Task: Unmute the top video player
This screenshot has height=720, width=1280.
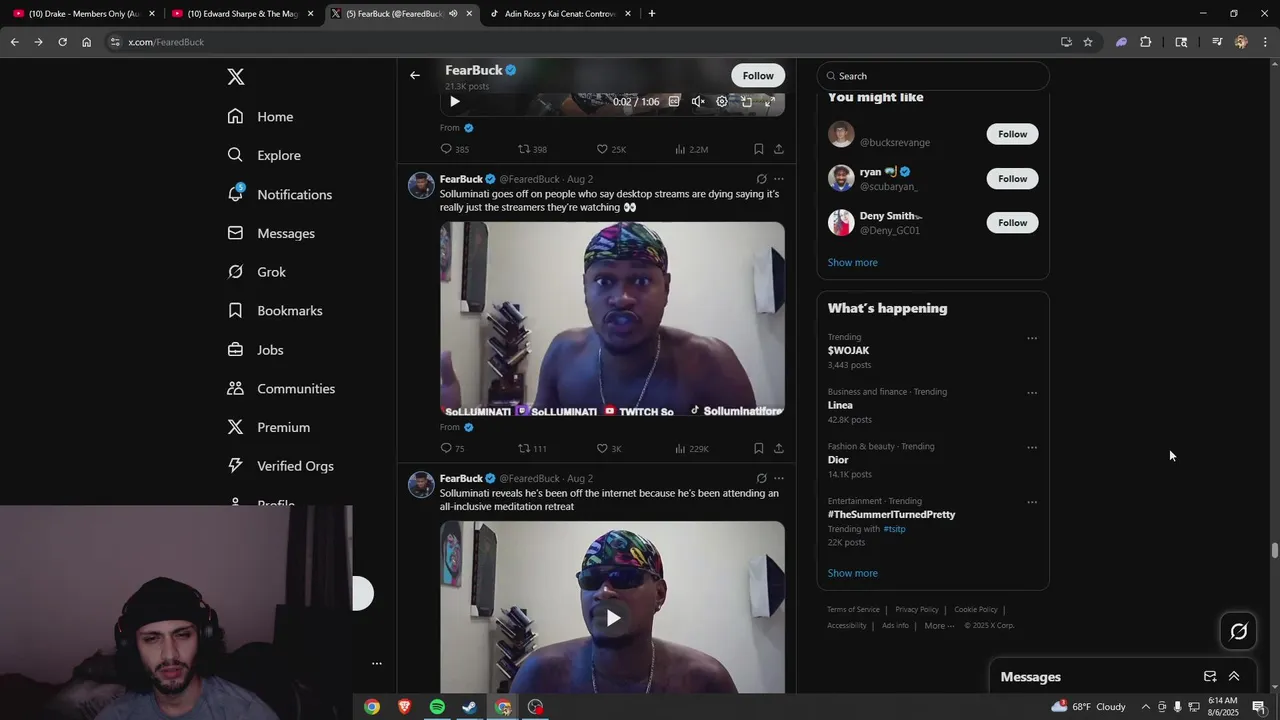Action: click(x=698, y=101)
